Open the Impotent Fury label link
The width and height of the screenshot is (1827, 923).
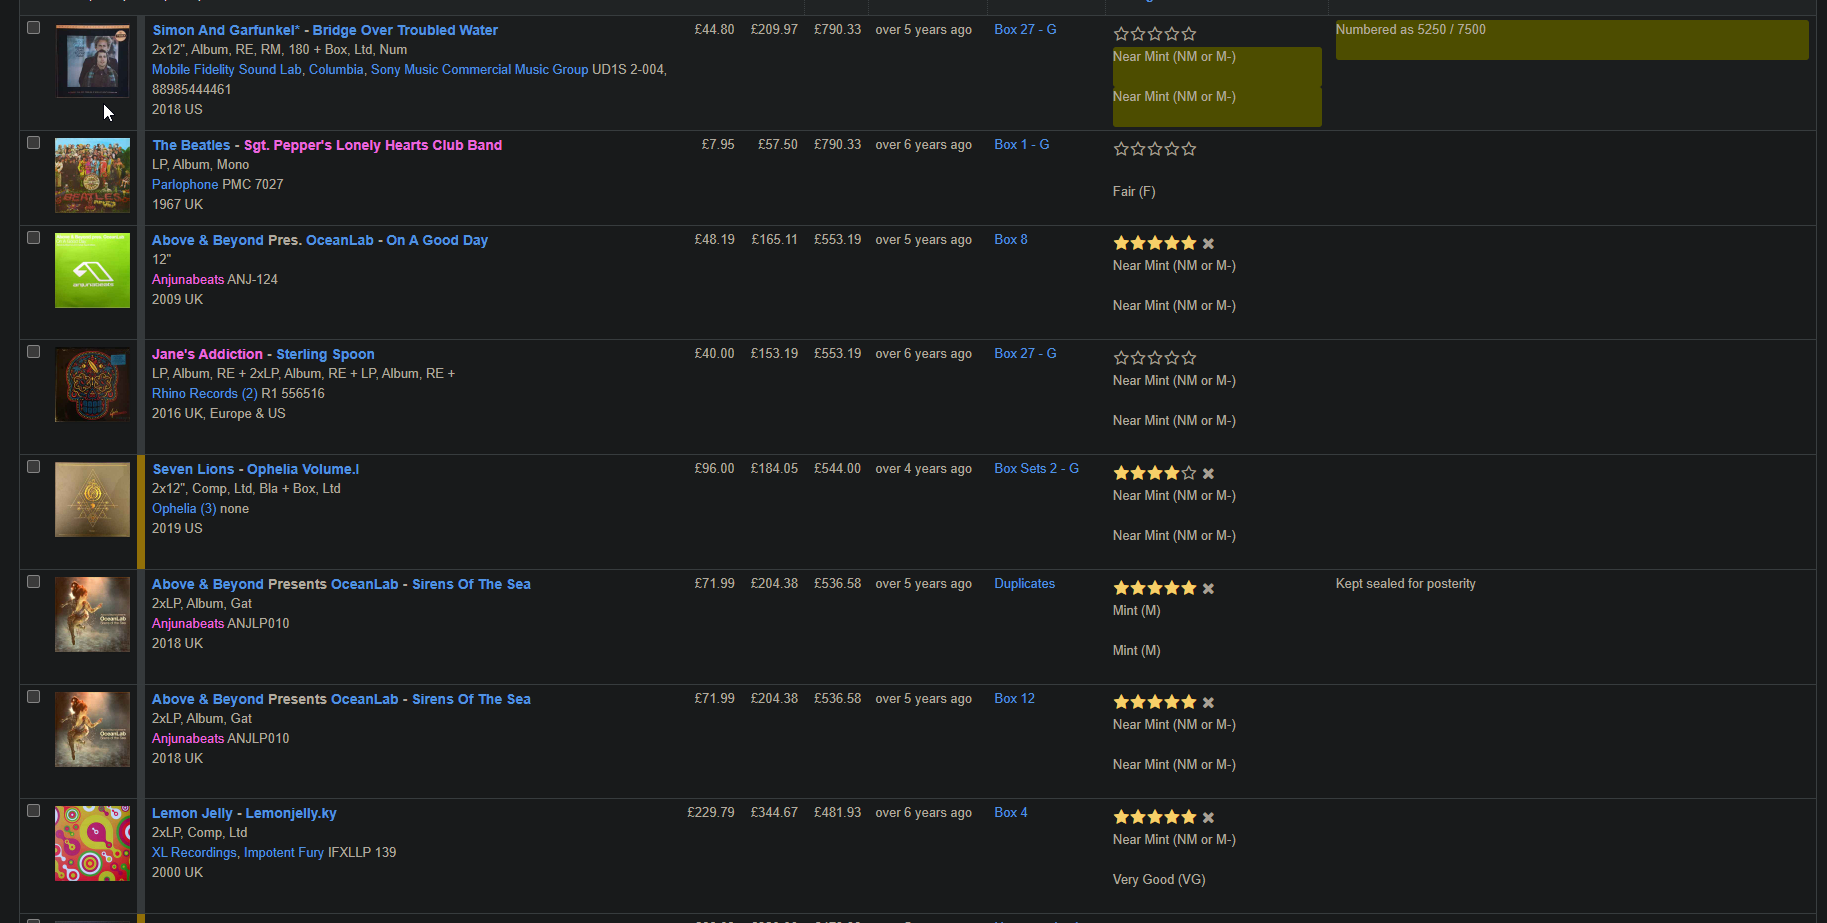point(284,853)
